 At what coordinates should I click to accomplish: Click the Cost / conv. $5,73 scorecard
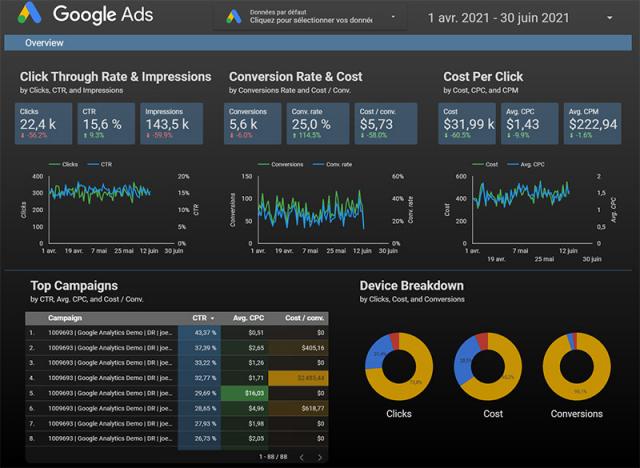pos(386,123)
